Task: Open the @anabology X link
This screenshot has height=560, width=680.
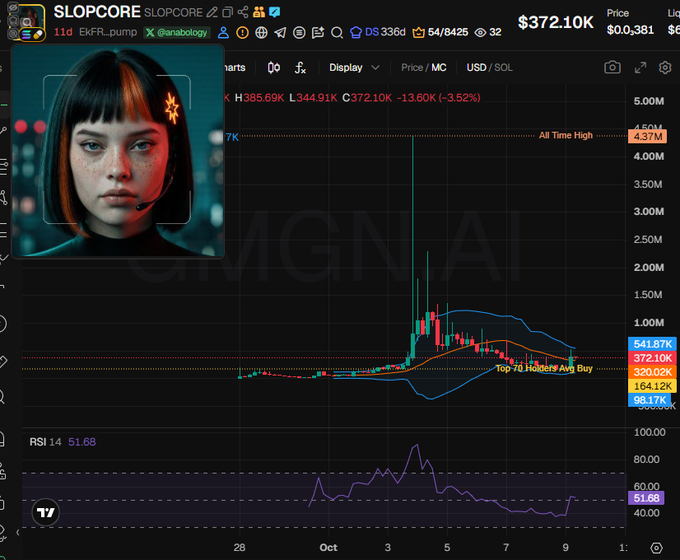Action: click(x=177, y=33)
